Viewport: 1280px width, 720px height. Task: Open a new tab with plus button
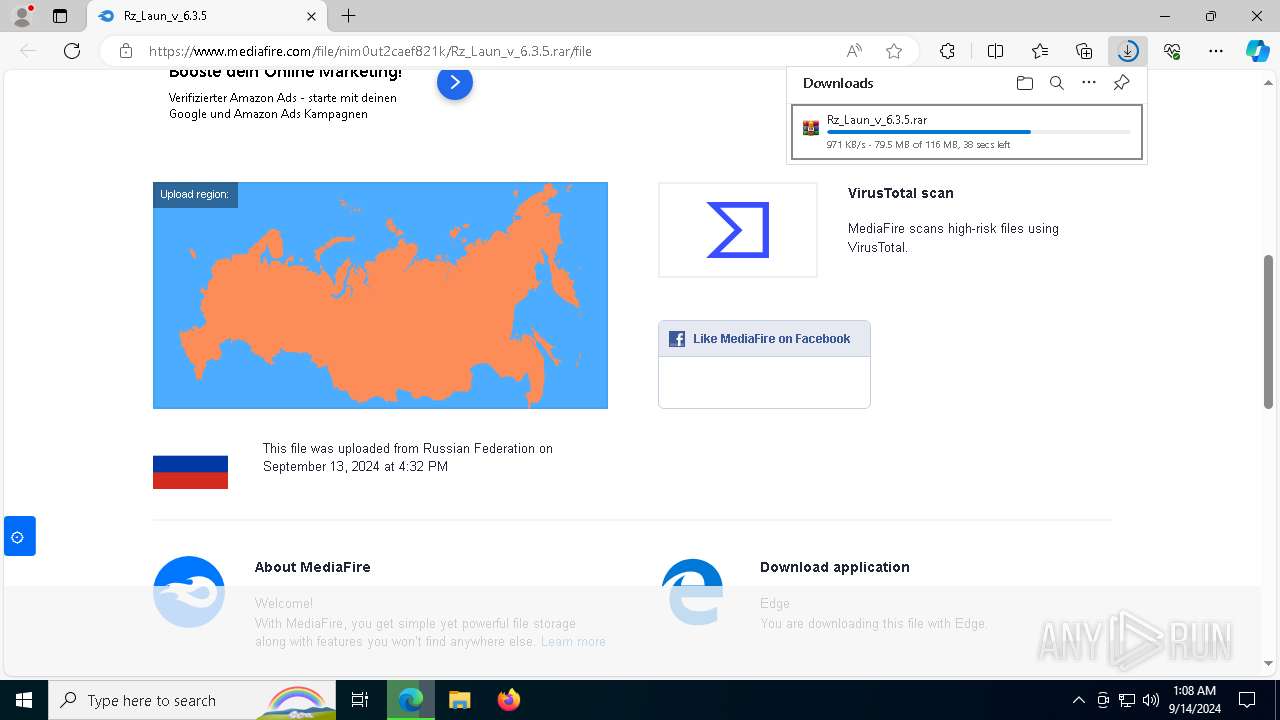(348, 16)
